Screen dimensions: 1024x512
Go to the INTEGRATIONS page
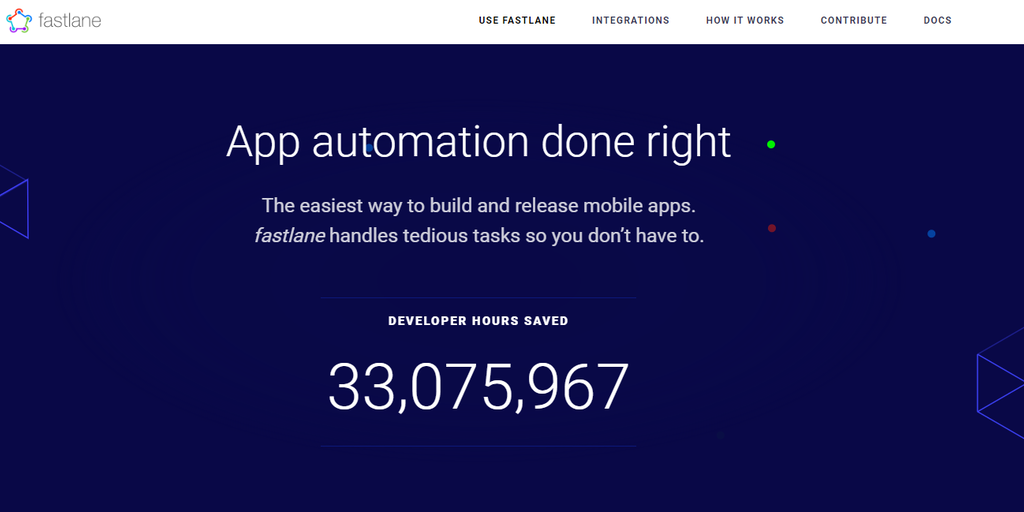point(631,20)
